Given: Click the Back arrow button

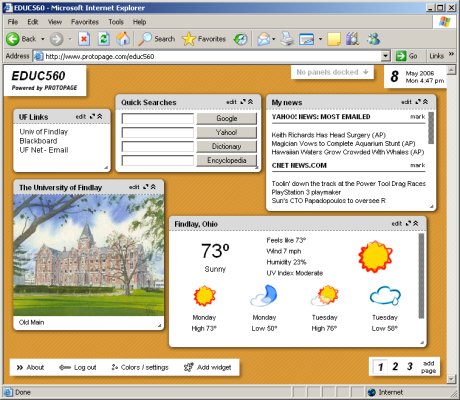Looking at the screenshot, I should click(13, 39).
